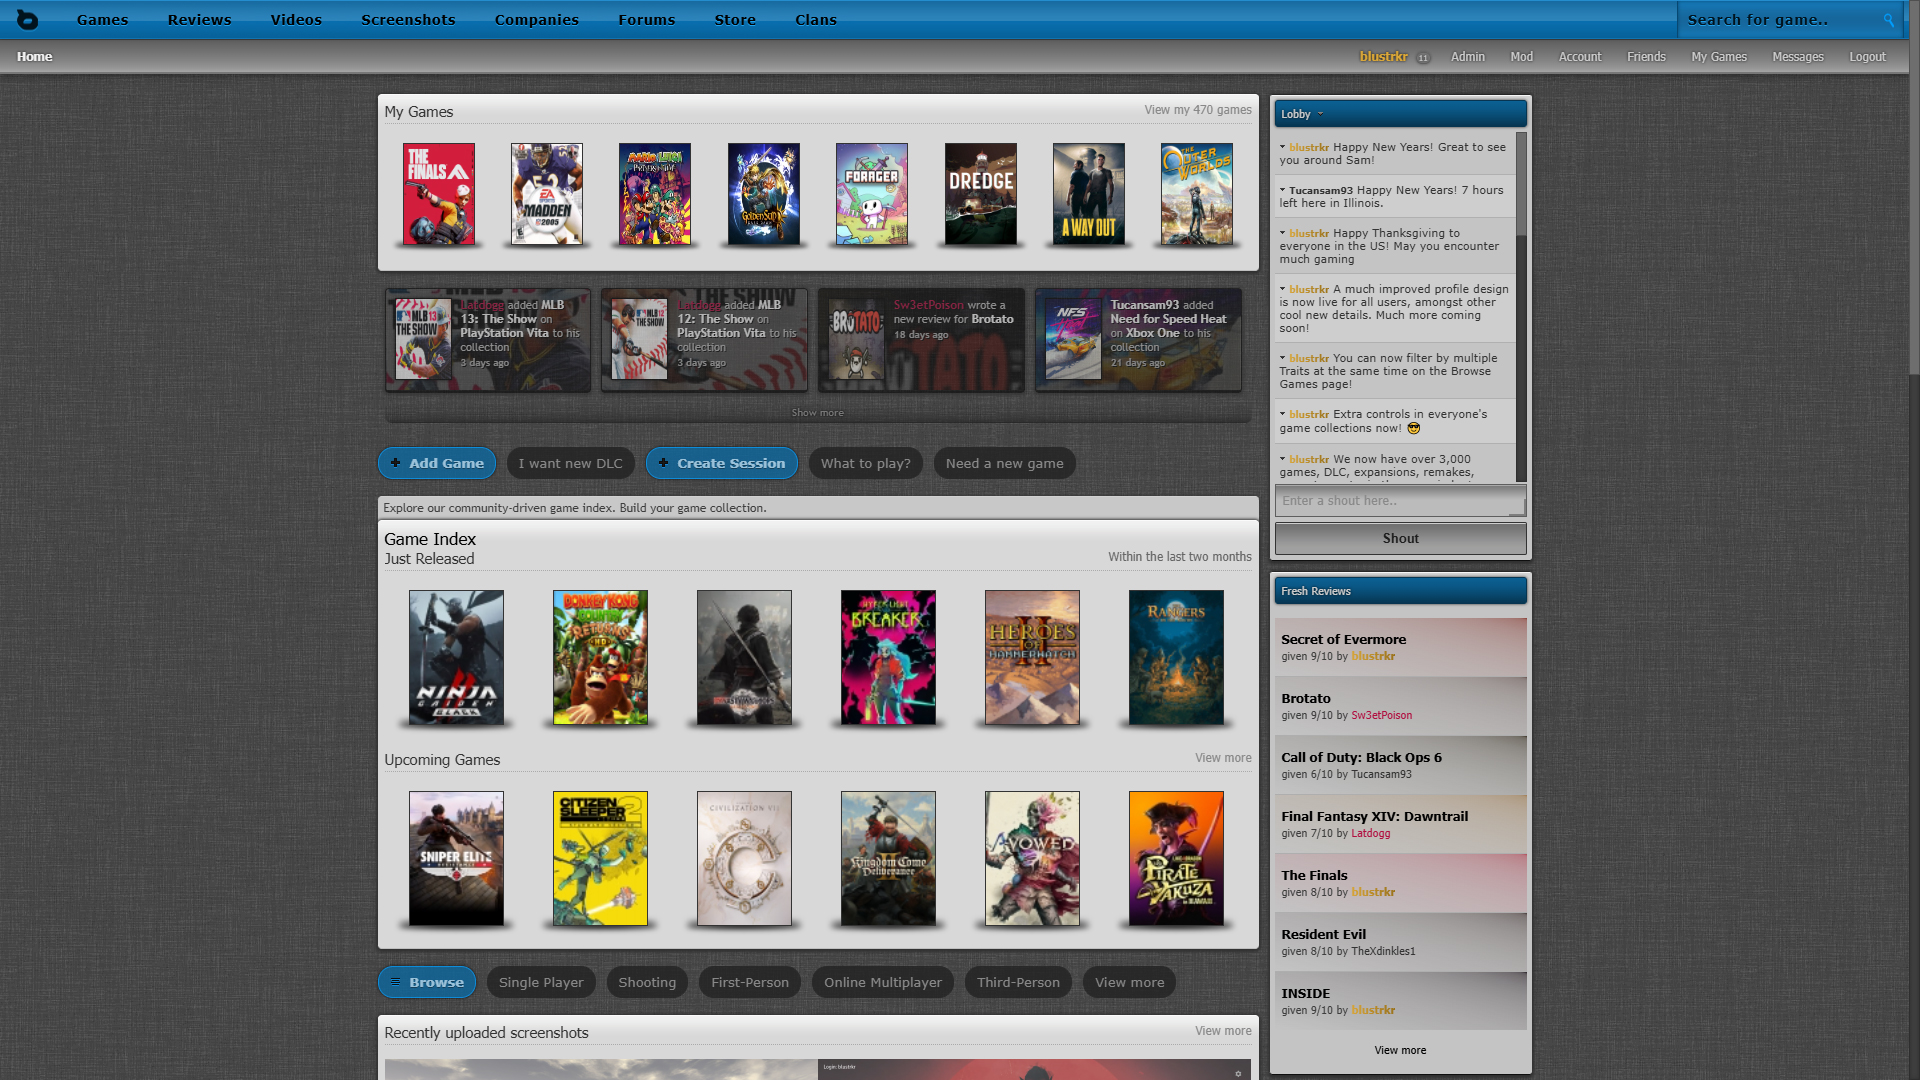Image resolution: width=1920 pixels, height=1080 pixels.
Task: Click the site logo icon
Action: (27, 19)
